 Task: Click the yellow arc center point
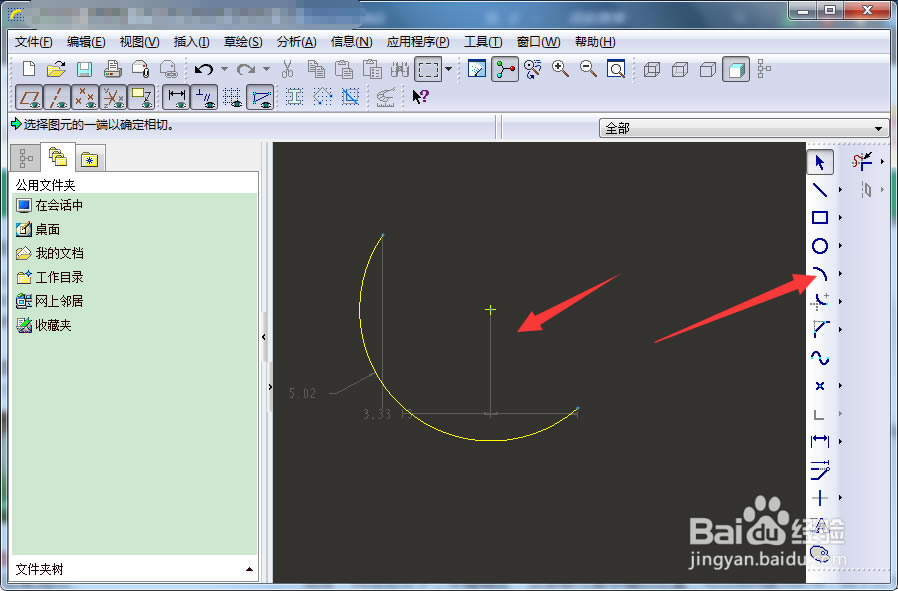click(x=490, y=310)
